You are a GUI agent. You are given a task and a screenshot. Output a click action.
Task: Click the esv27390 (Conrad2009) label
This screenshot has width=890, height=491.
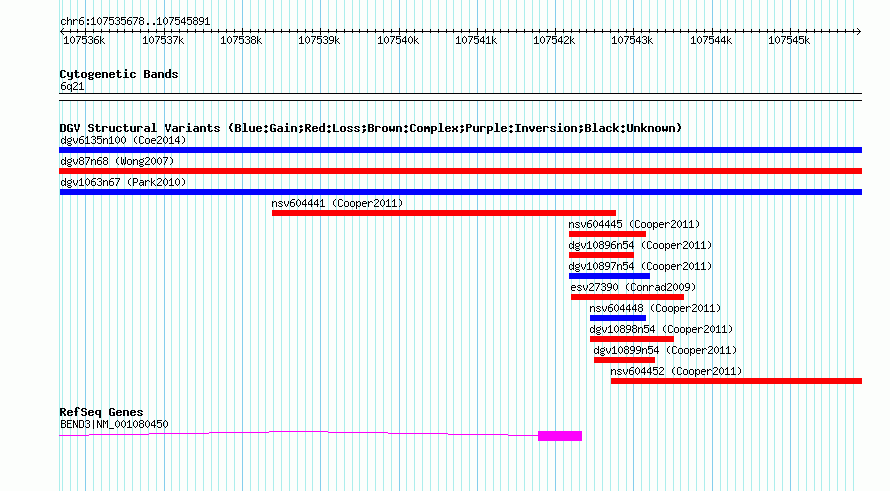[x=633, y=287]
